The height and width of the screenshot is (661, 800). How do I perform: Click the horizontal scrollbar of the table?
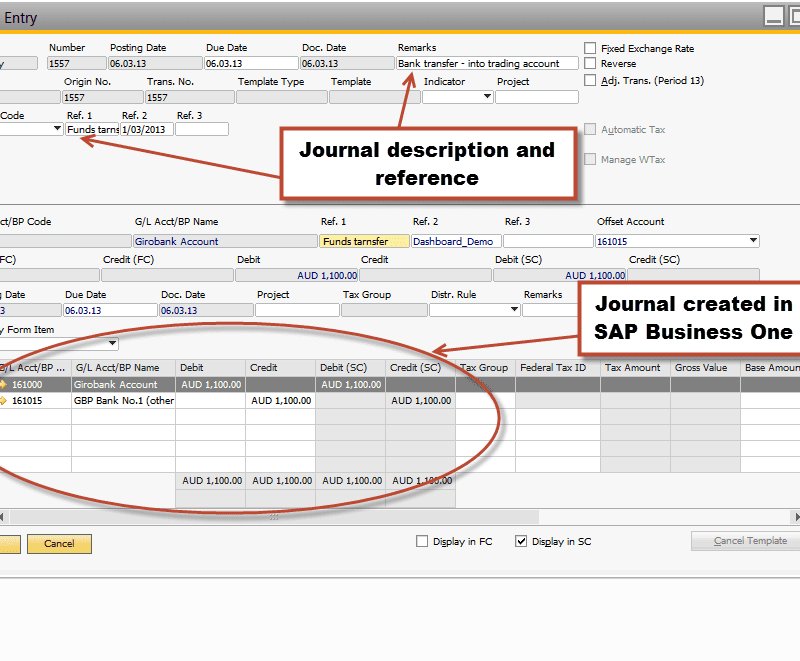click(274, 517)
